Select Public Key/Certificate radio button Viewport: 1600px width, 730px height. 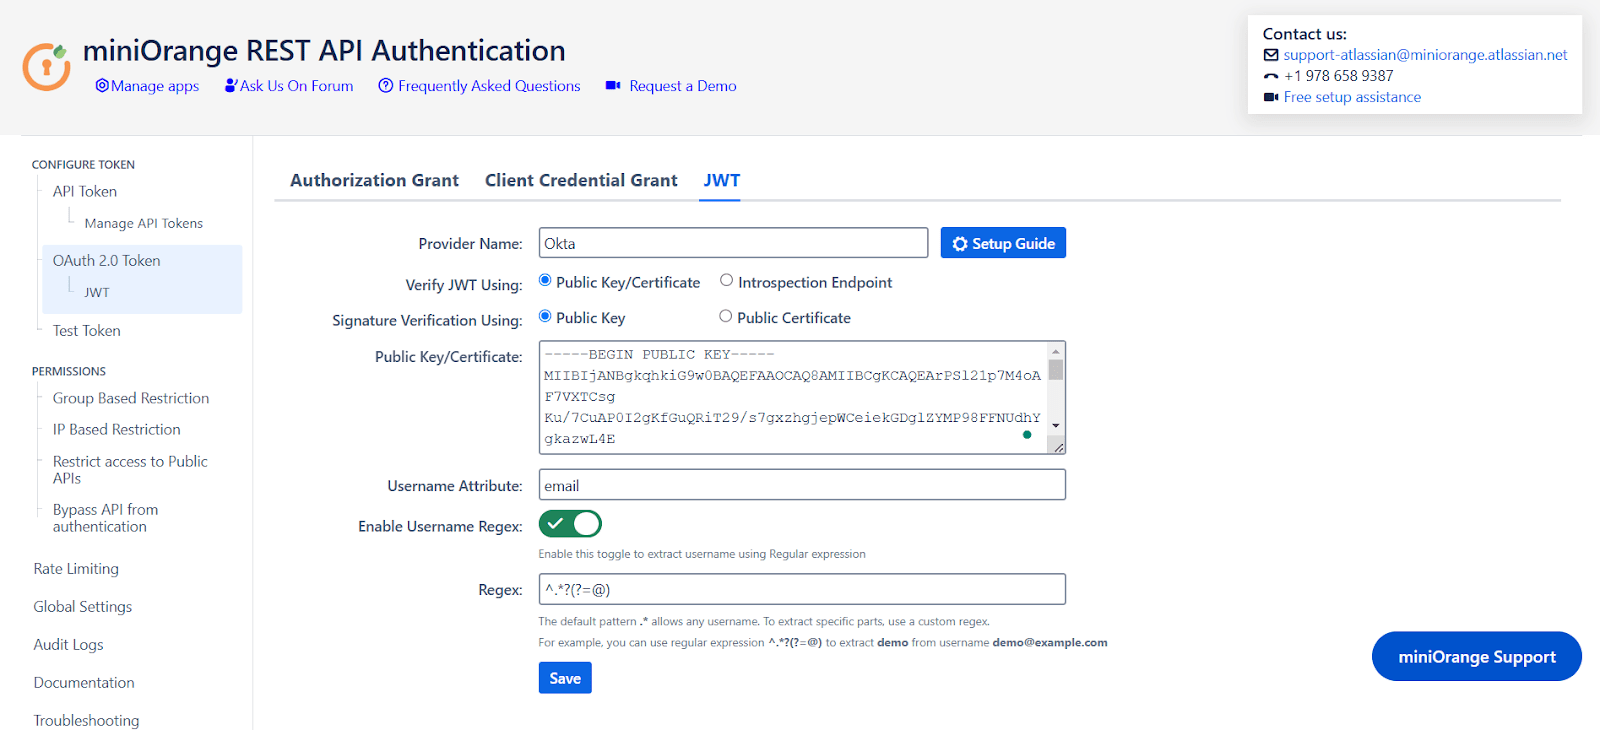(545, 281)
